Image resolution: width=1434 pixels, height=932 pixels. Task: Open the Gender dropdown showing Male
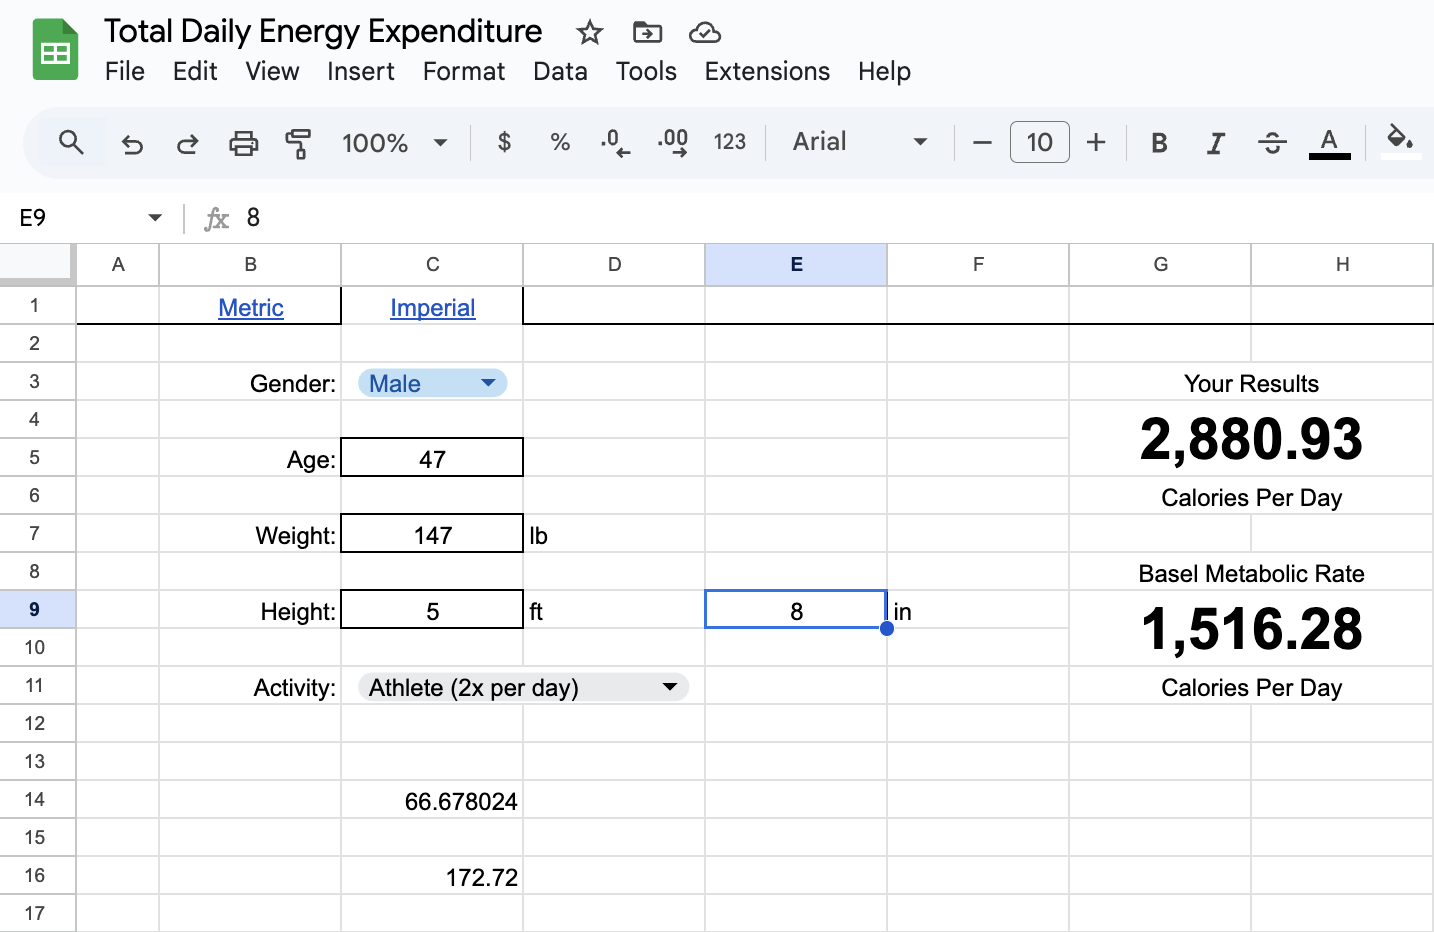433,383
